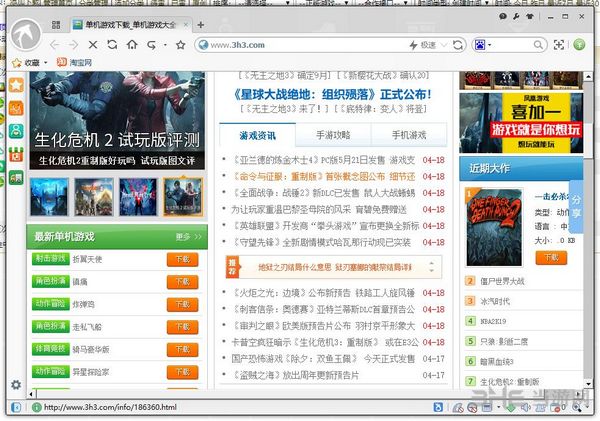Viewport: 600px width, 421px height.
Task: Click the round browser logo avatar
Action: coord(26,35)
